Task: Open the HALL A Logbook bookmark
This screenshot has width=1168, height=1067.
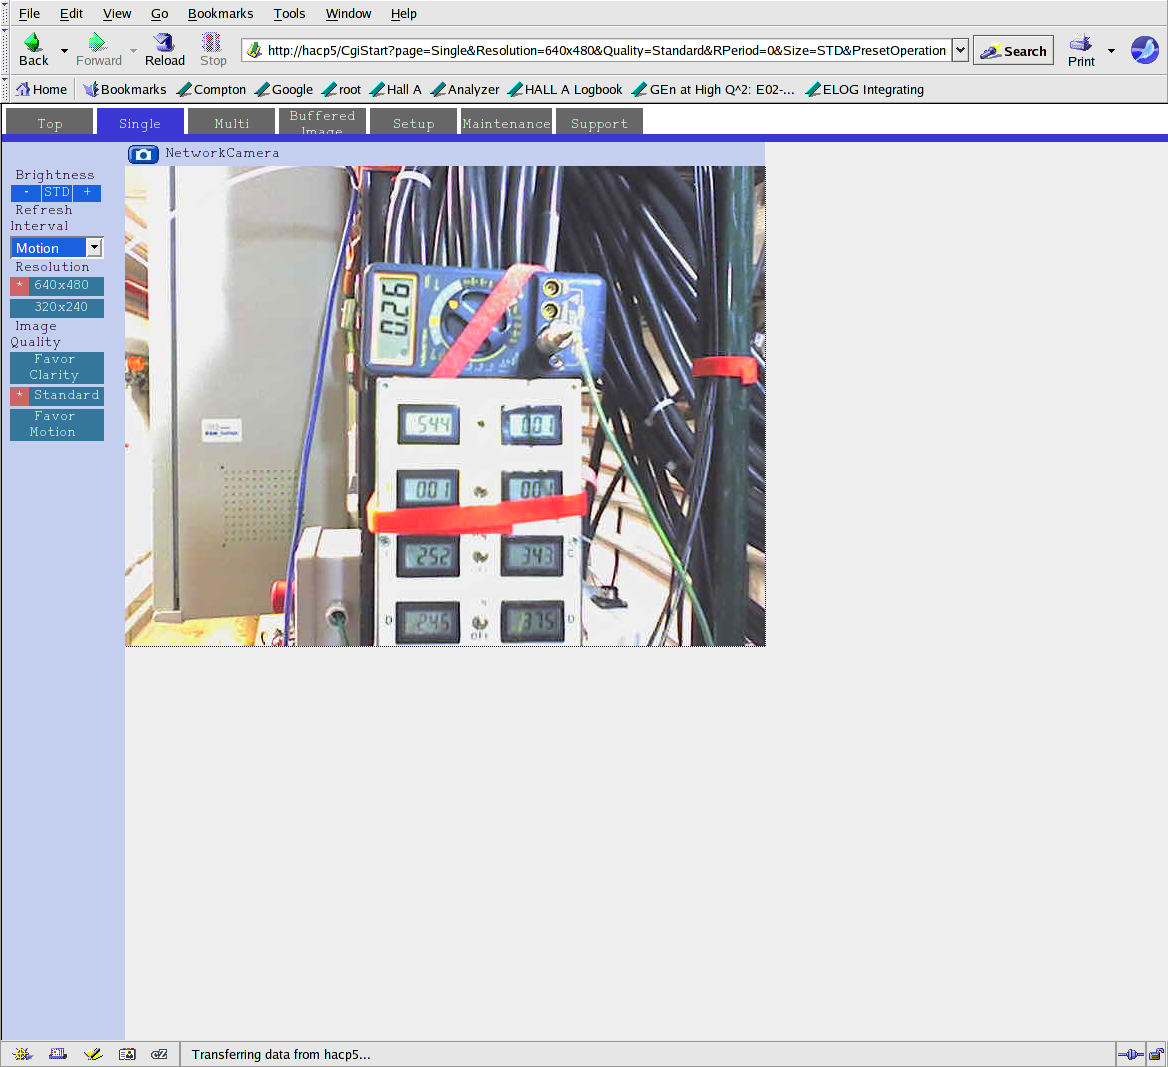Action: click(565, 89)
